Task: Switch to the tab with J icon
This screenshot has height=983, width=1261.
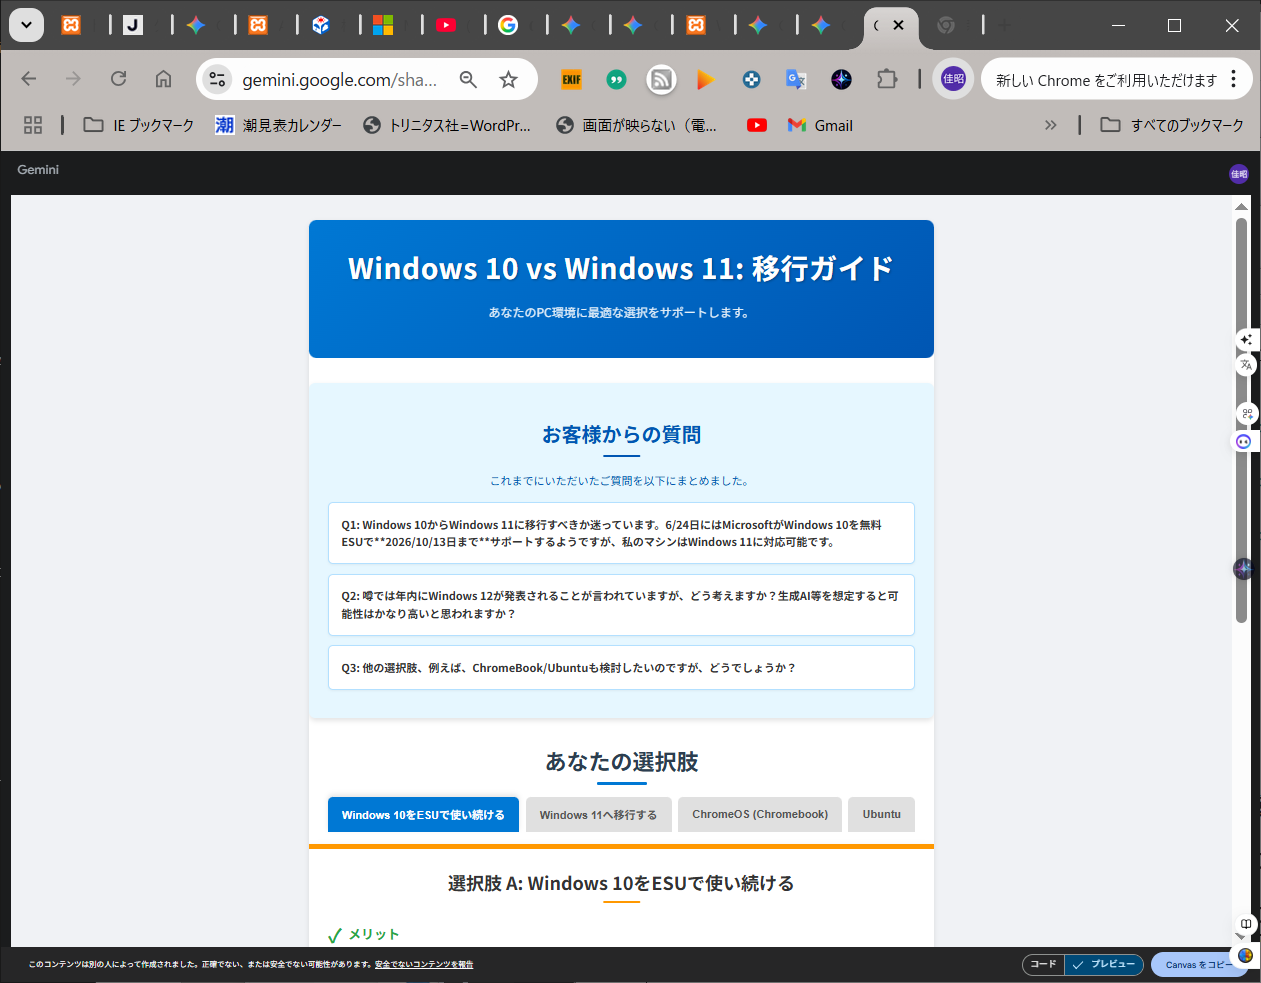Action: coord(133,25)
